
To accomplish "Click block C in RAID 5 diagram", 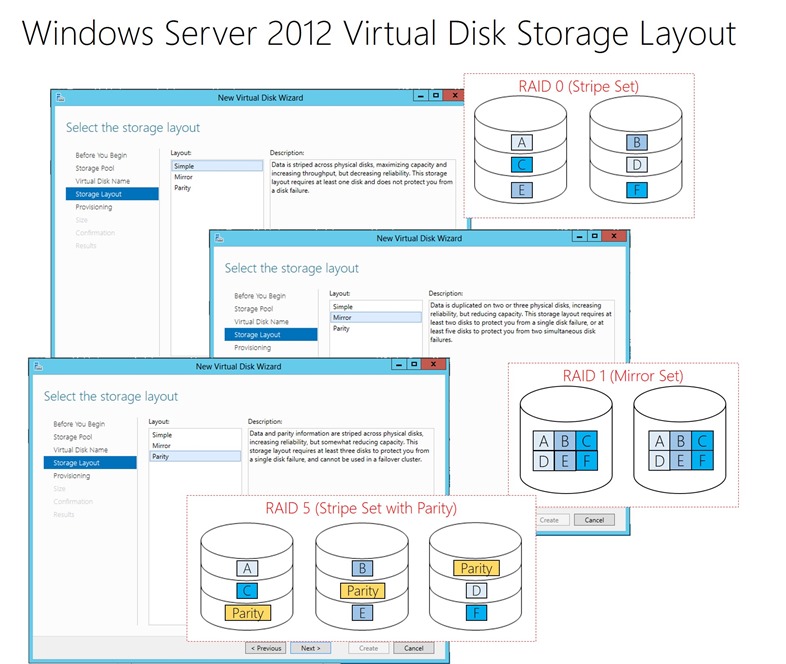I will tap(247, 591).
